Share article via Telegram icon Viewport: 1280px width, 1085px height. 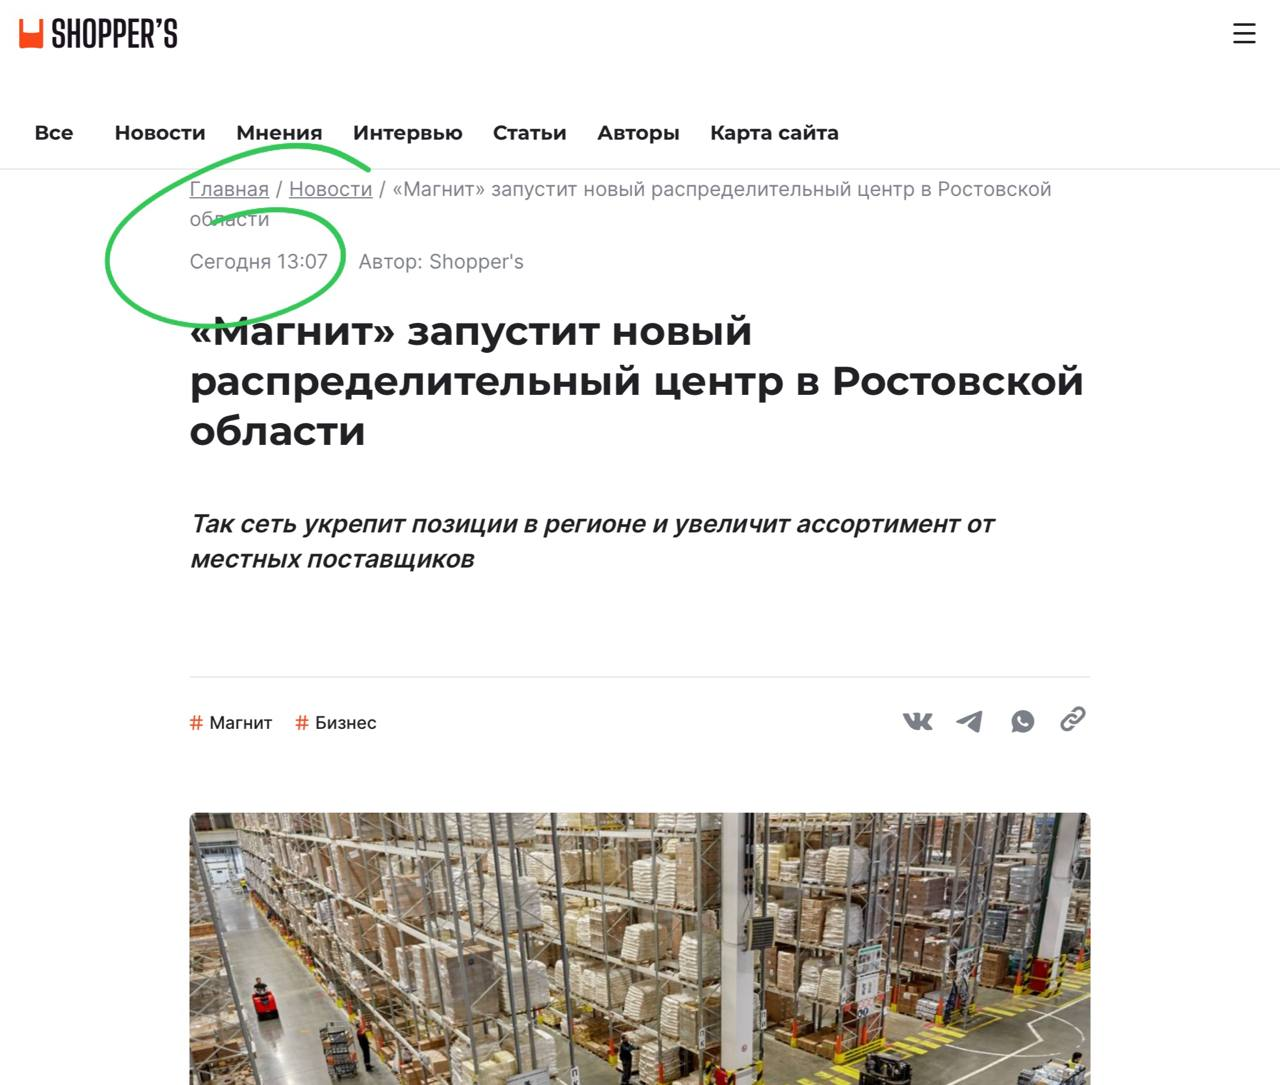969,721
